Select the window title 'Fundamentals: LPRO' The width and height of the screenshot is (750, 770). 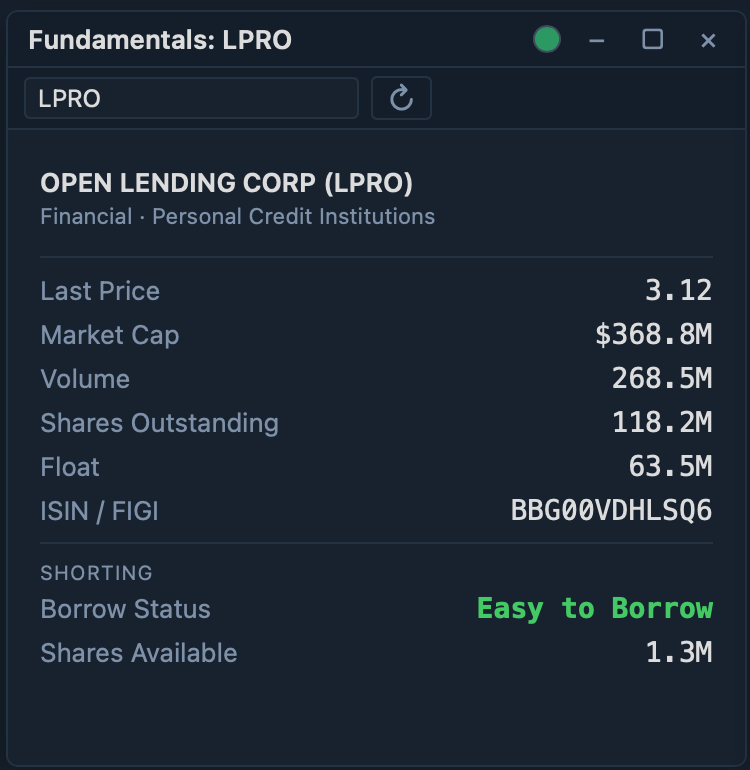click(160, 40)
